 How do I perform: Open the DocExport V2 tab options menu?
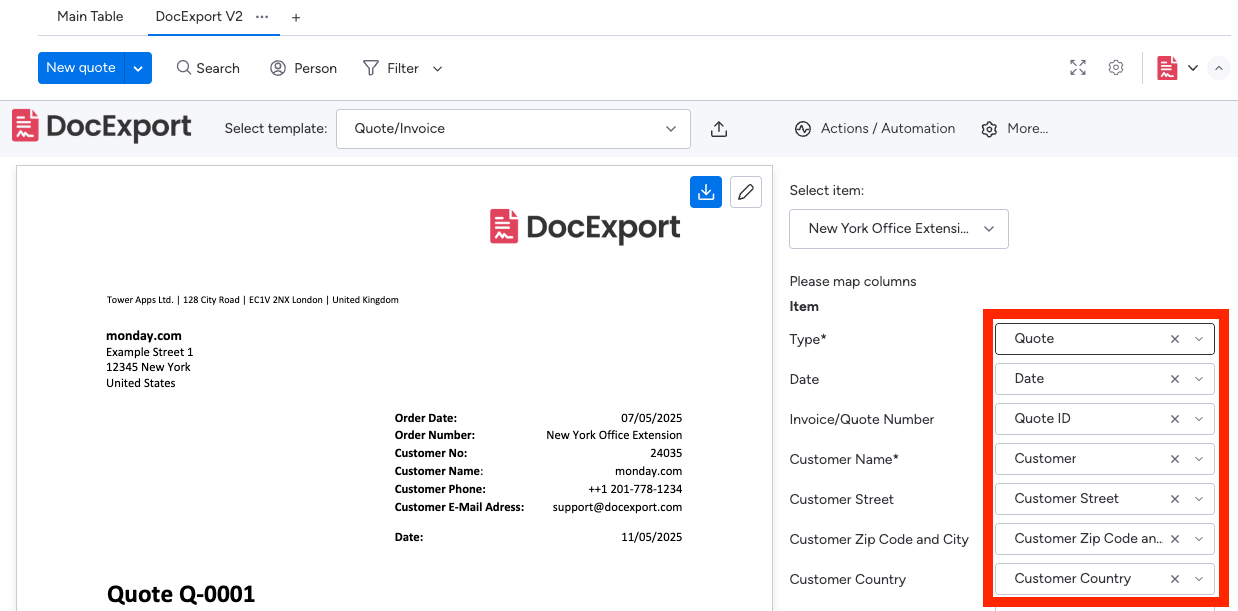[262, 17]
